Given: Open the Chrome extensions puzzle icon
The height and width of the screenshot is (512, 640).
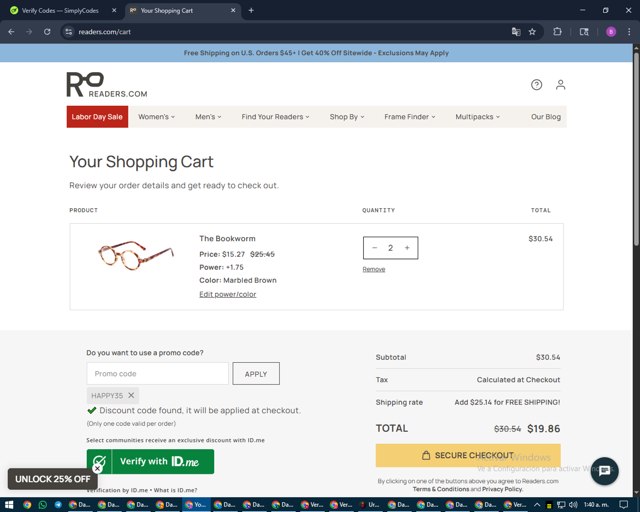Looking at the screenshot, I should pos(557,32).
